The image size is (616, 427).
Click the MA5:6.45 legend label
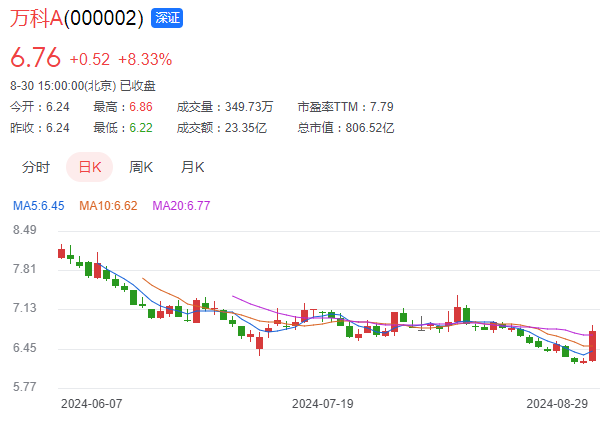[38, 205]
